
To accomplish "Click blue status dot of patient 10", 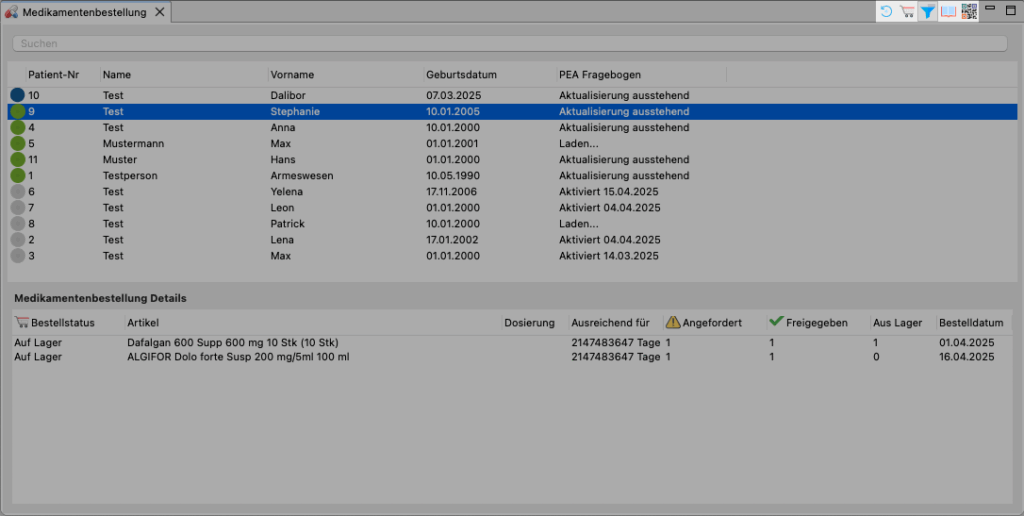I will click(x=18, y=95).
